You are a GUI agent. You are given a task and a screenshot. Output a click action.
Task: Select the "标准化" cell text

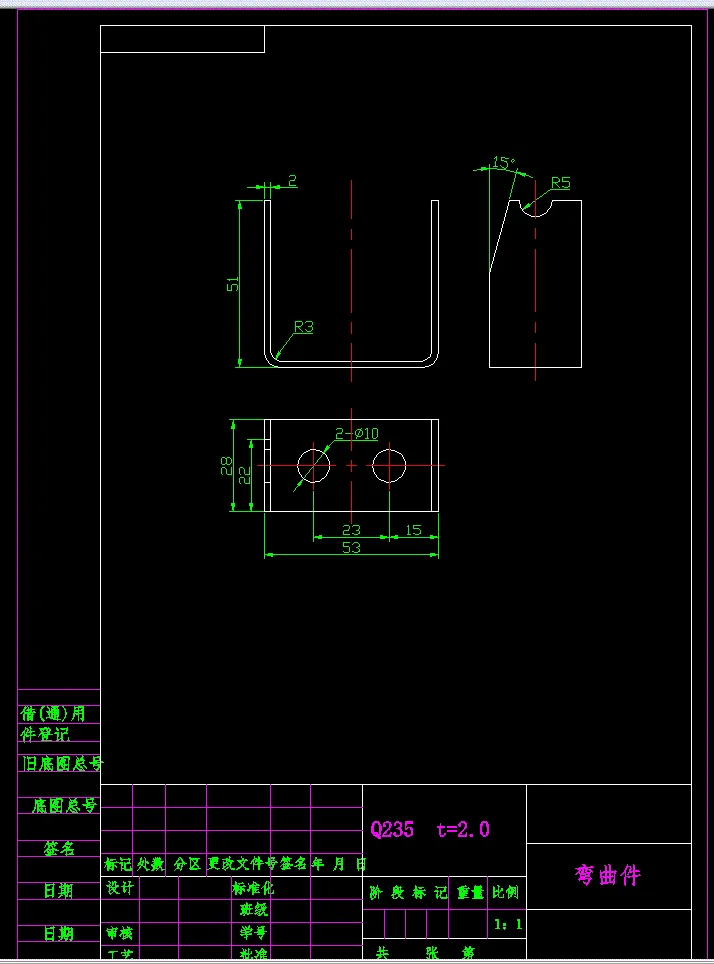253,888
